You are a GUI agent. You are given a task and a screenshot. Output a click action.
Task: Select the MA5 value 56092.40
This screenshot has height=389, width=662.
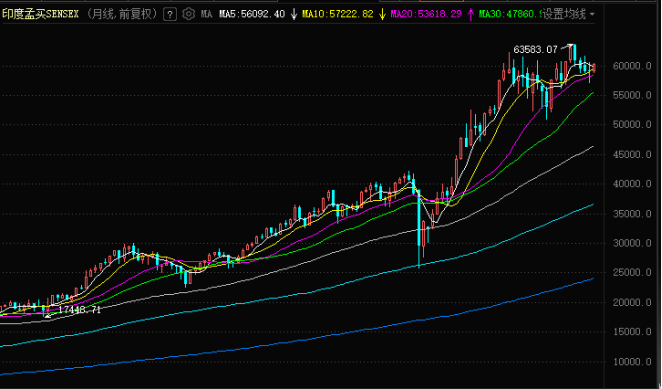(252, 14)
